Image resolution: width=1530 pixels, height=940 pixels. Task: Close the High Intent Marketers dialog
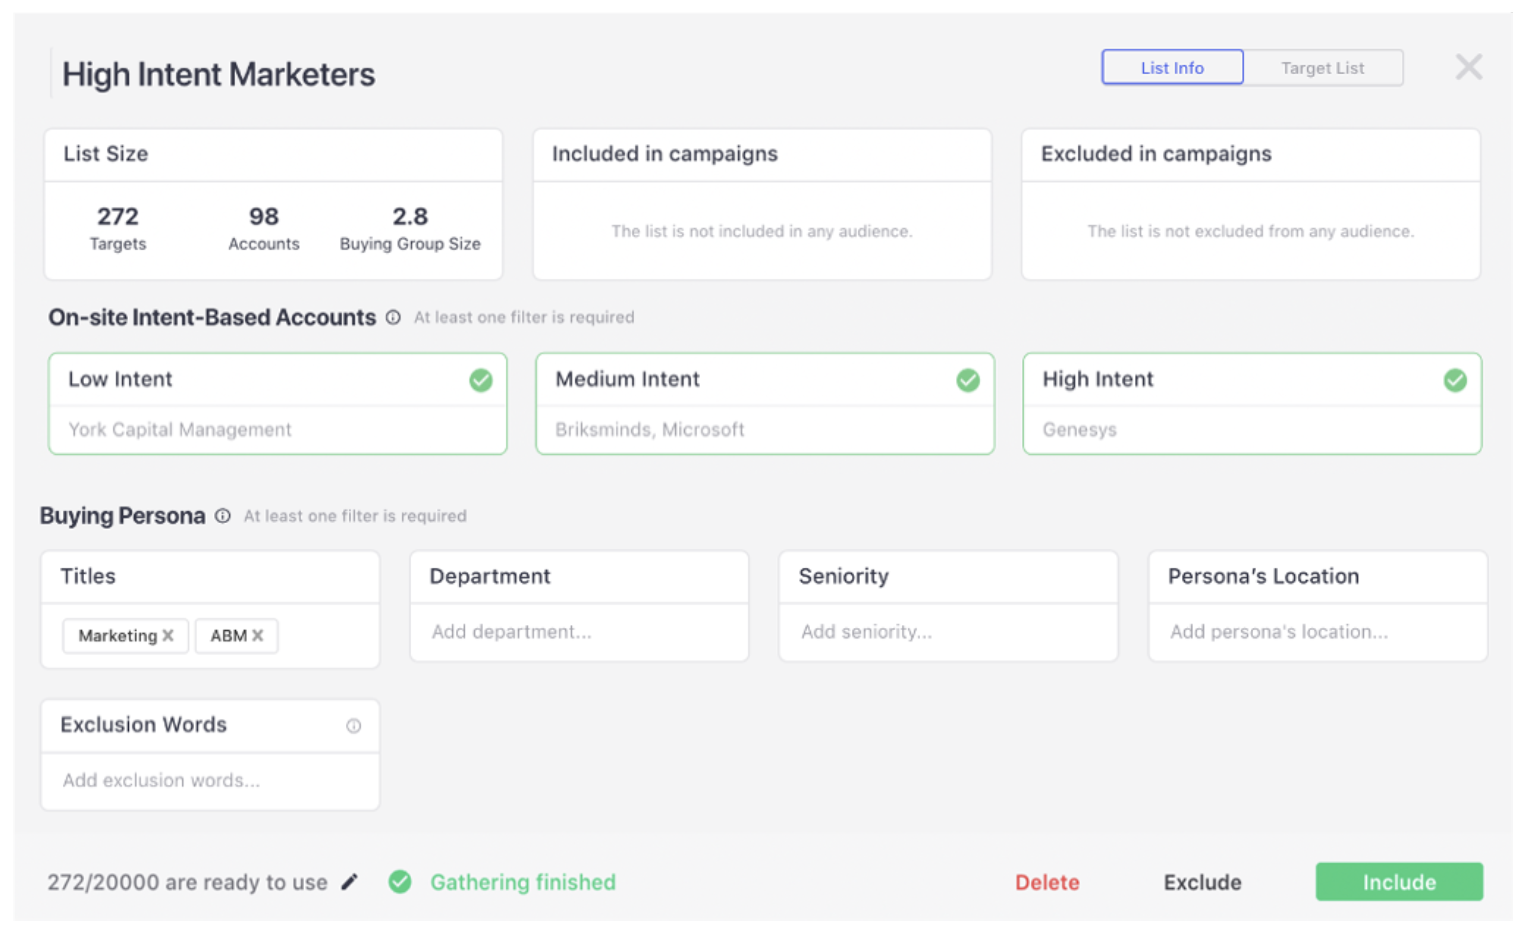(x=1468, y=67)
